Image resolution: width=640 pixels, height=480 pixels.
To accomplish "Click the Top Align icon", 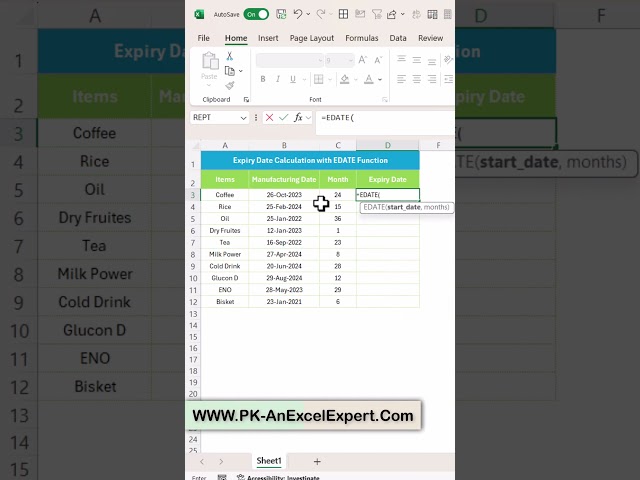I will (x=401, y=60).
